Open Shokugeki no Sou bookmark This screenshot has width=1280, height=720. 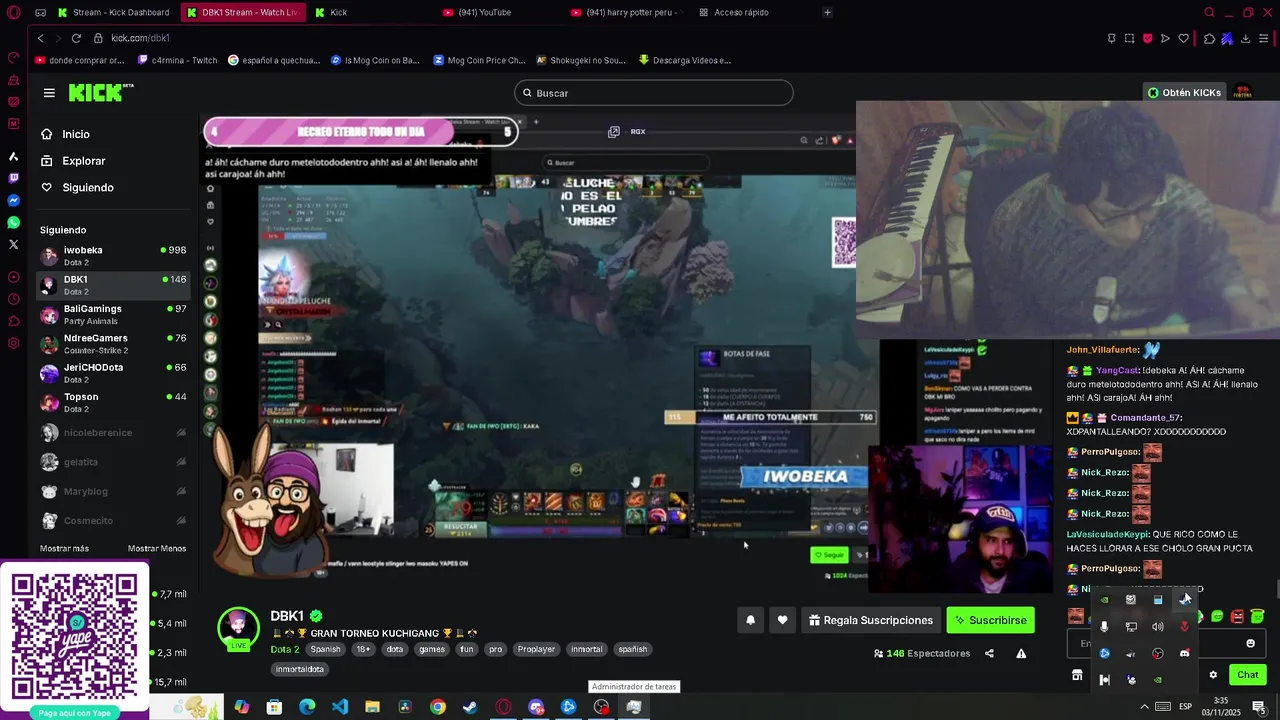coord(581,60)
